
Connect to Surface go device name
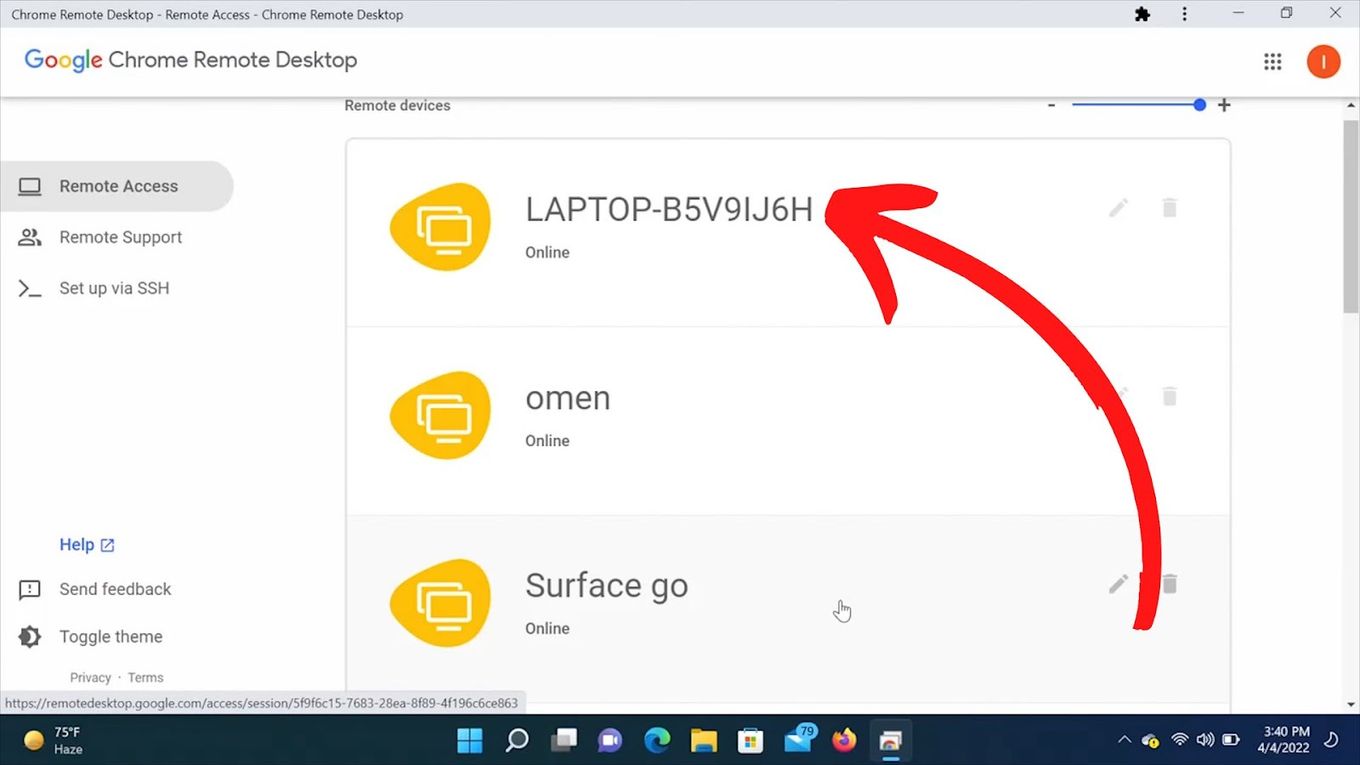coord(607,585)
